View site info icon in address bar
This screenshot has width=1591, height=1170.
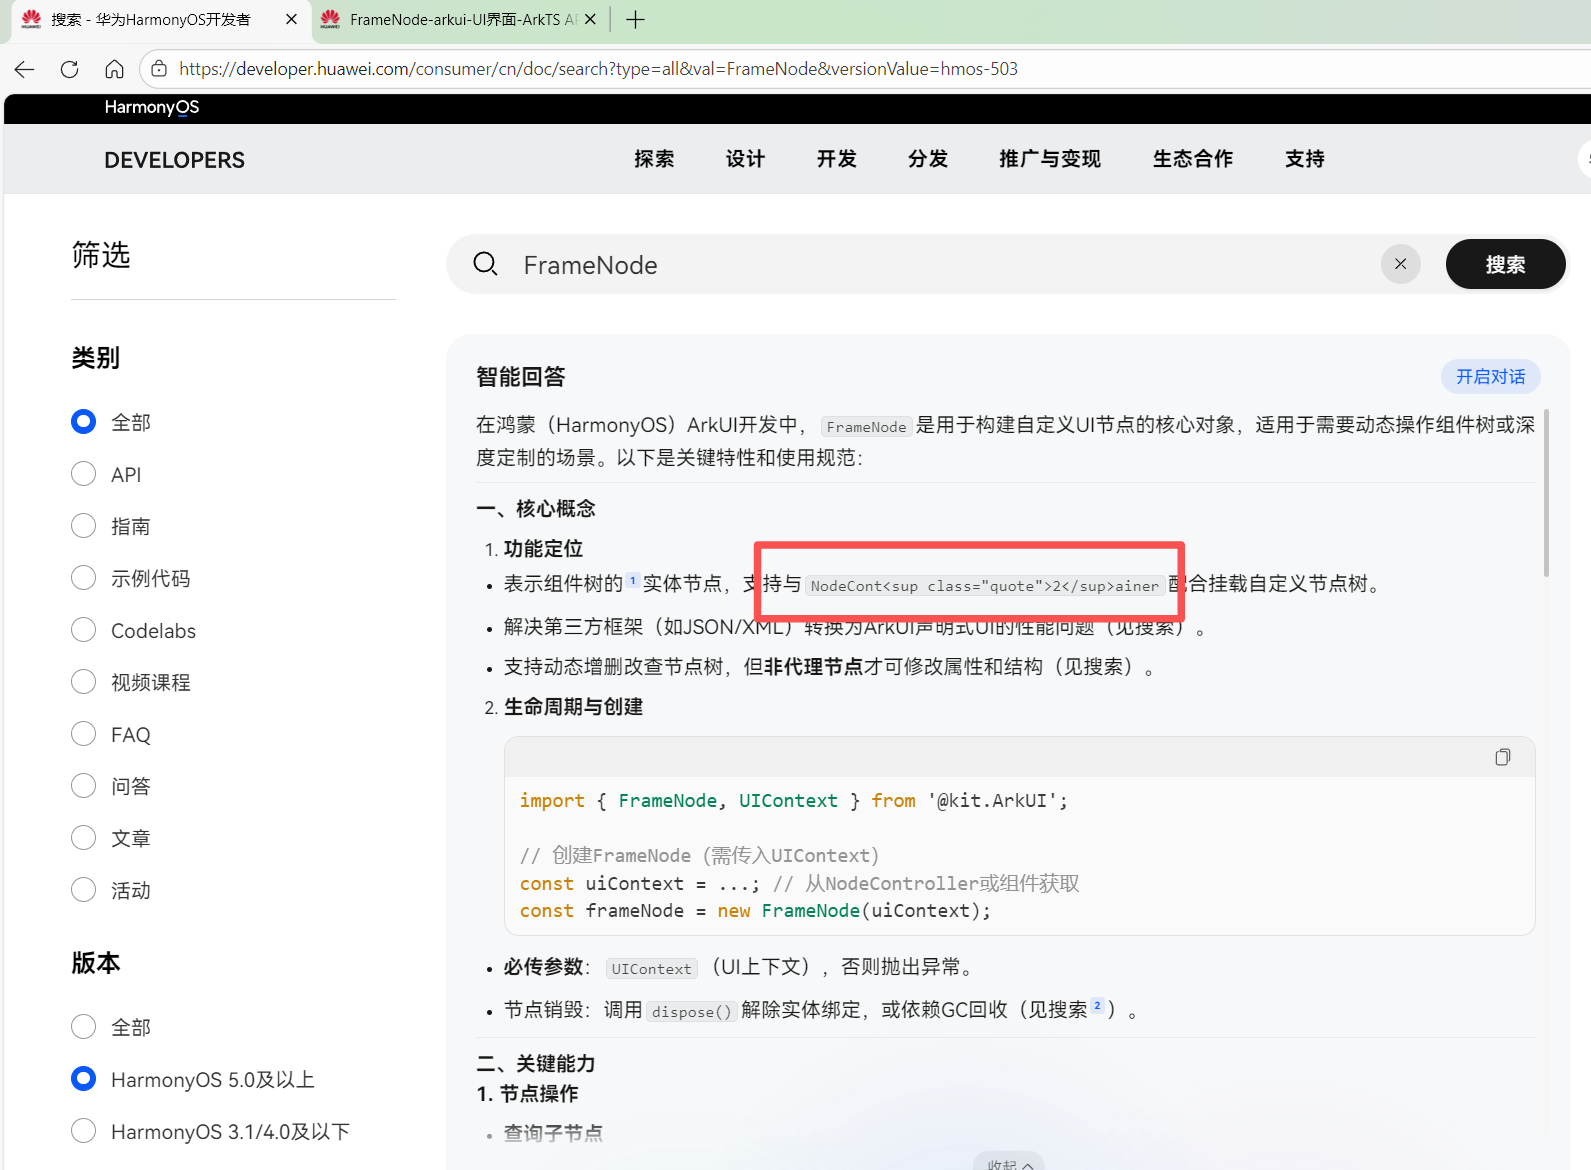click(x=158, y=69)
